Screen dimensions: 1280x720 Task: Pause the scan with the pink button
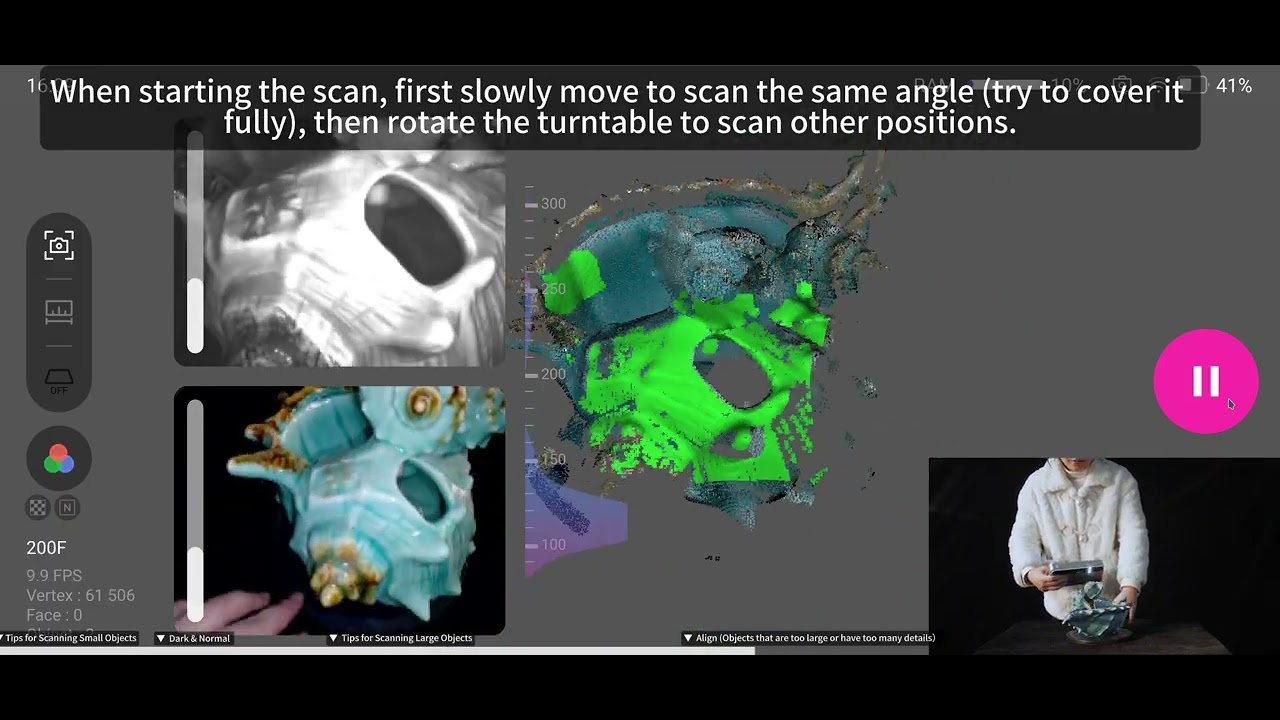pyautogui.click(x=1205, y=381)
